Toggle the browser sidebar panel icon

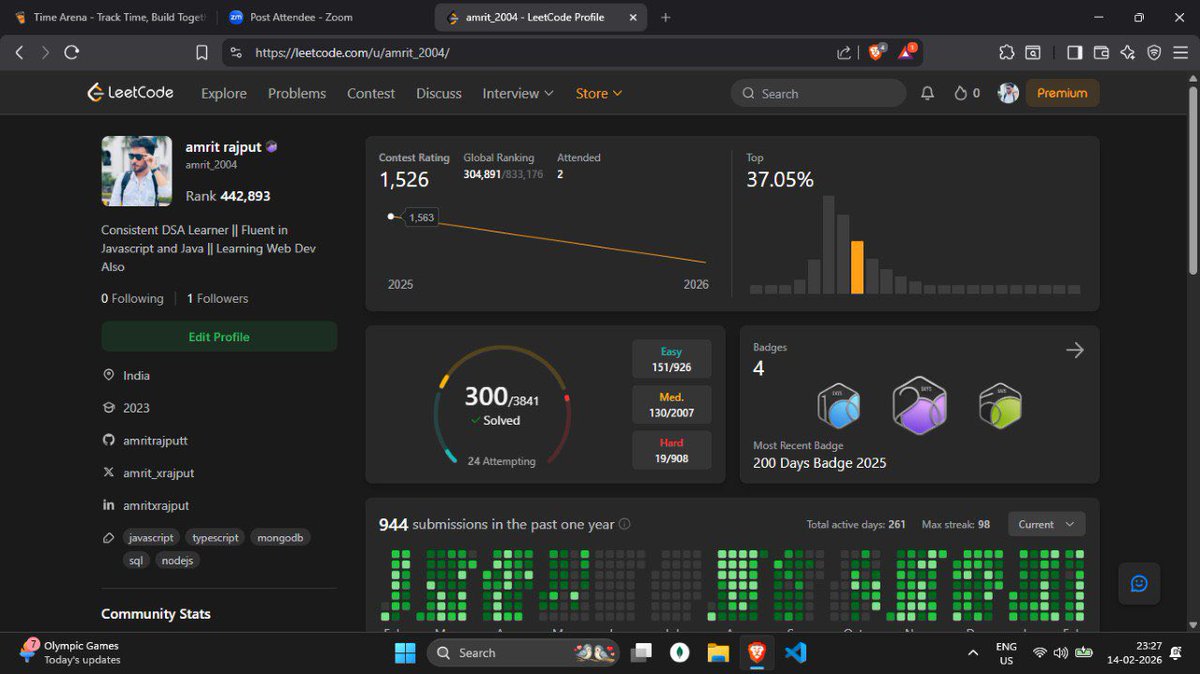(1074, 52)
